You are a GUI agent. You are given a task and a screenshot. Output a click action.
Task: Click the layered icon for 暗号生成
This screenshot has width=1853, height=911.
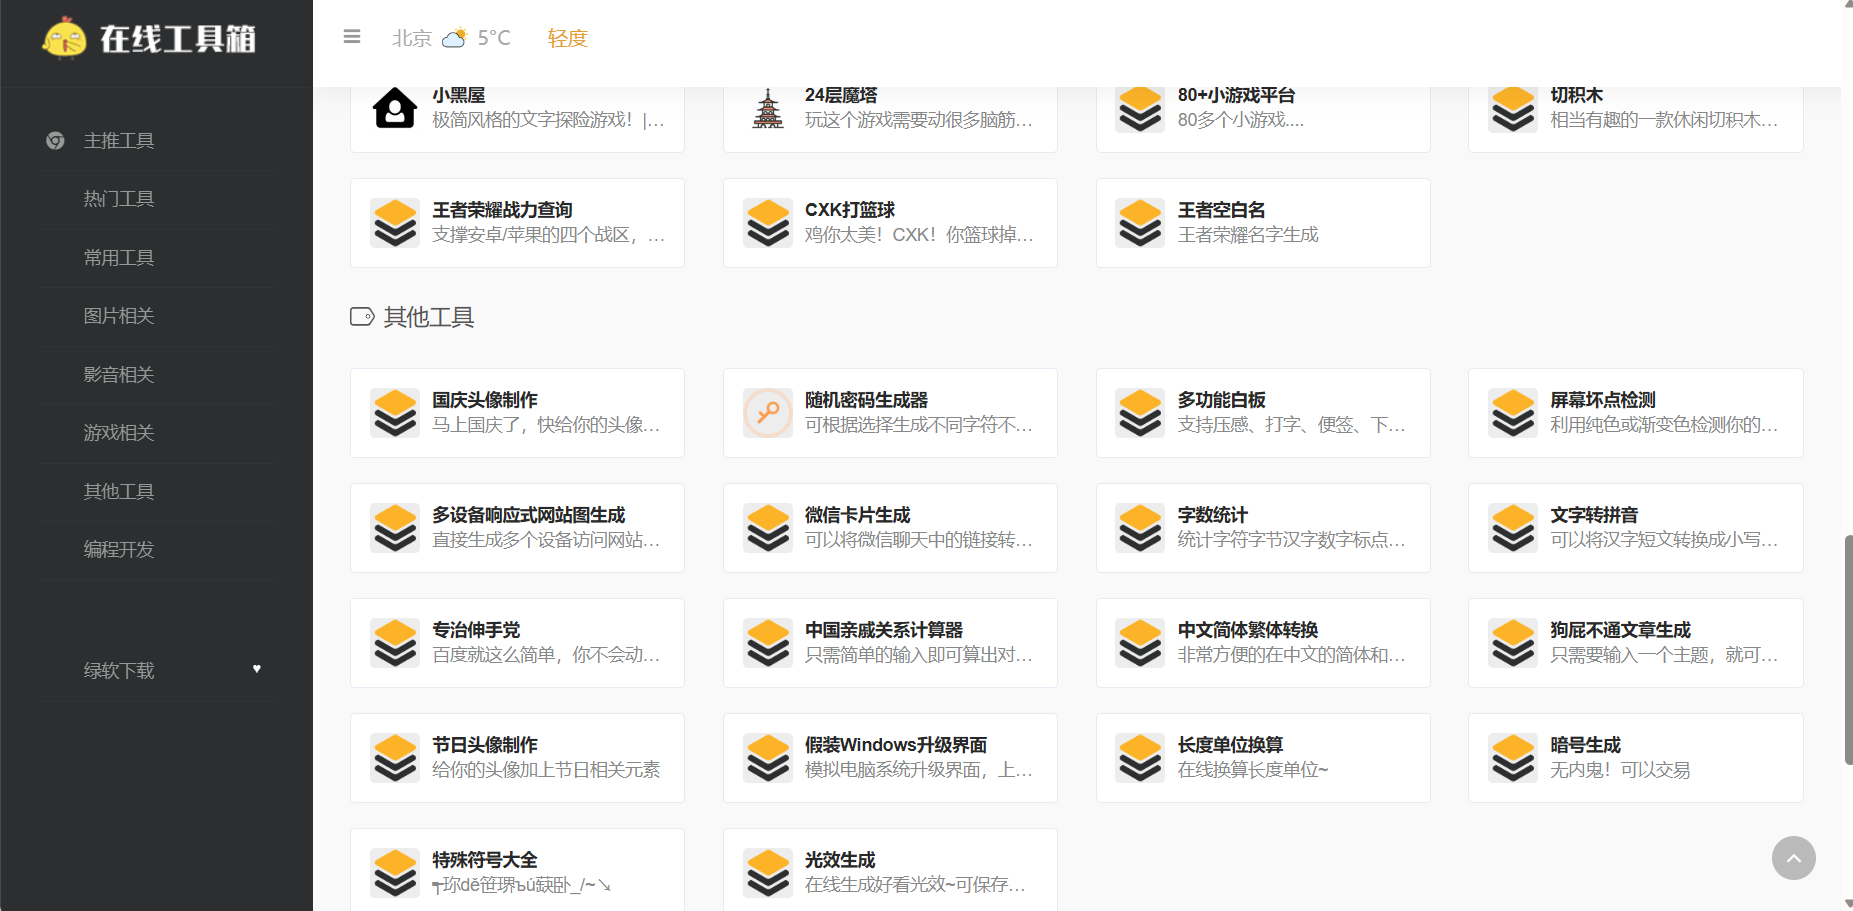tap(1513, 758)
